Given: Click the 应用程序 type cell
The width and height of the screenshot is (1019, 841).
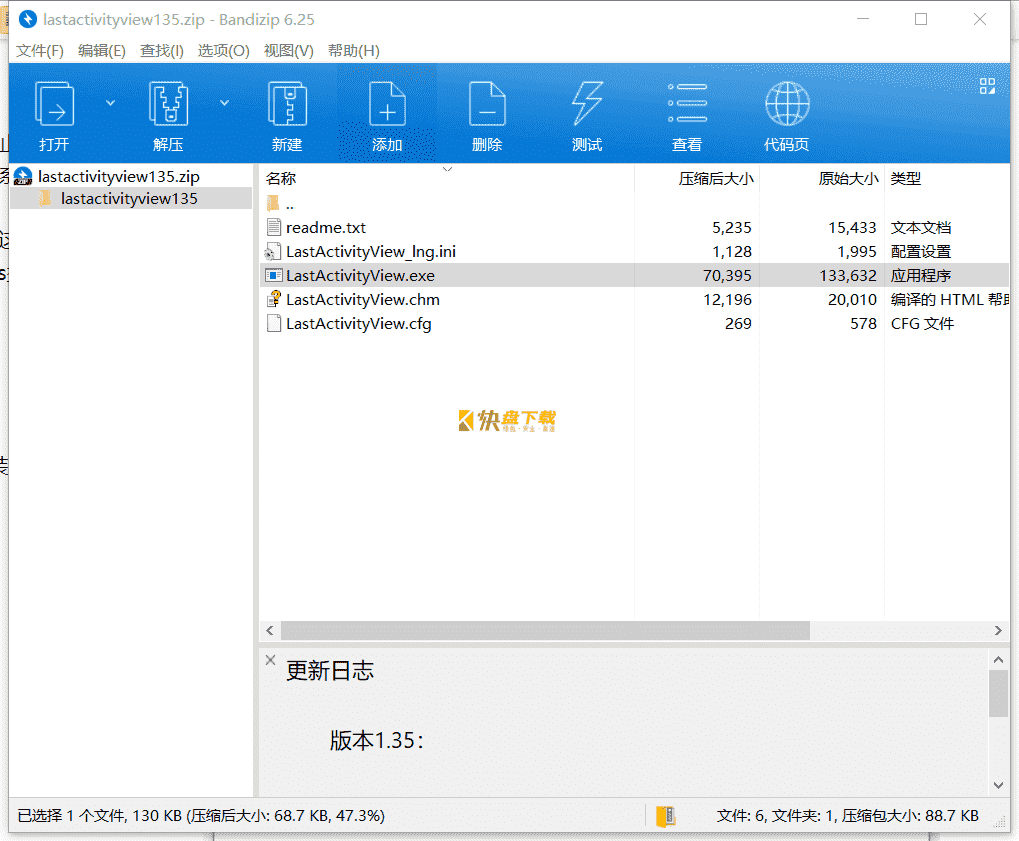Looking at the screenshot, I should point(921,276).
